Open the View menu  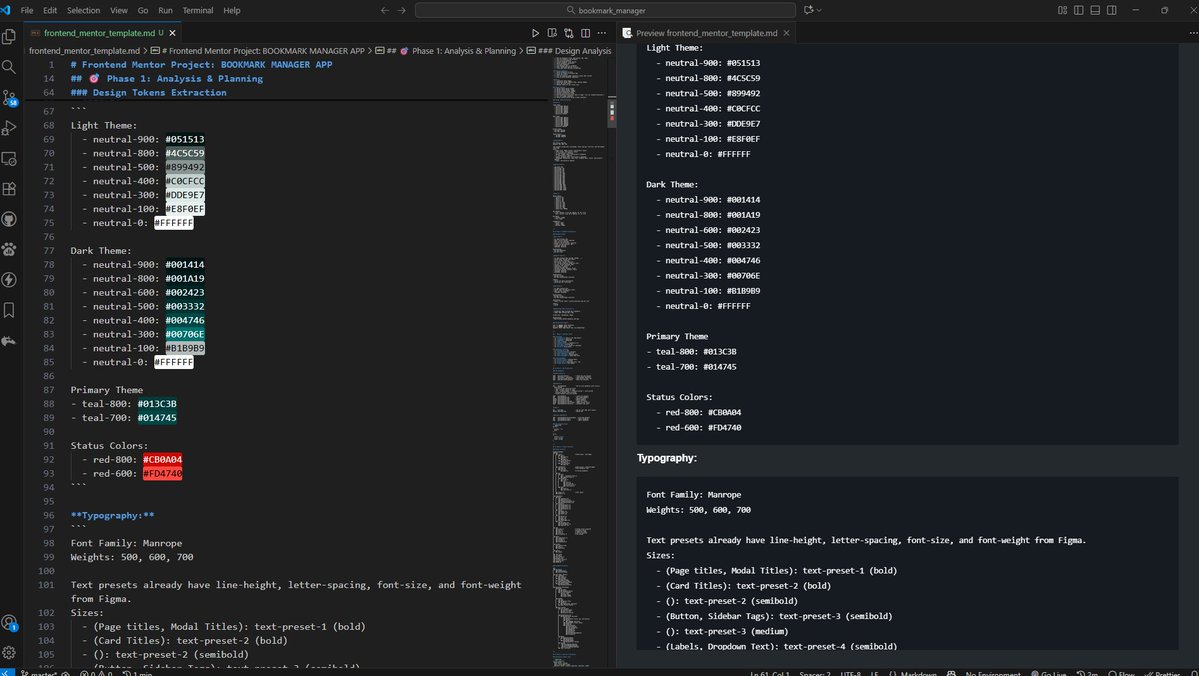point(119,11)
